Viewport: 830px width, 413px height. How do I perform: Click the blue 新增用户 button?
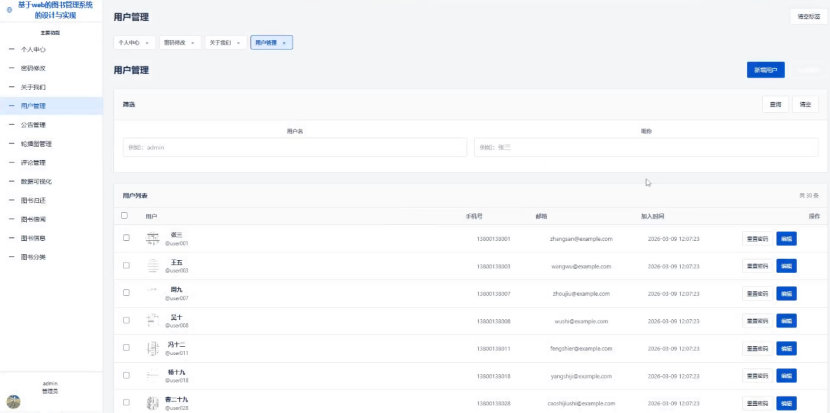pyautogui.click(x=765, y=70)
